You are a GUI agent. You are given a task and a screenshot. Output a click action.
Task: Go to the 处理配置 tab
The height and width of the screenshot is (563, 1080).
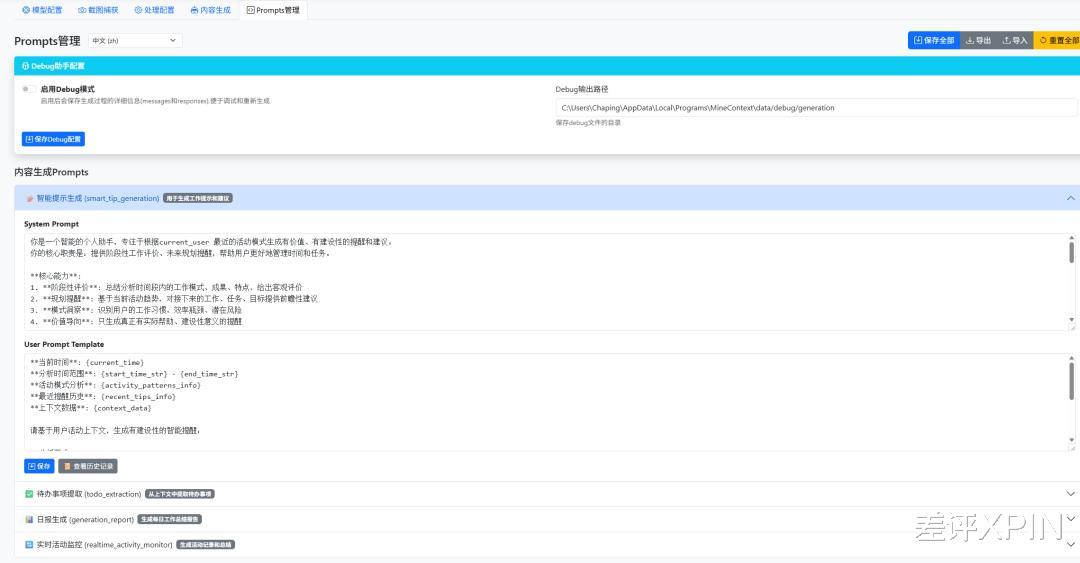coord(154,10)
